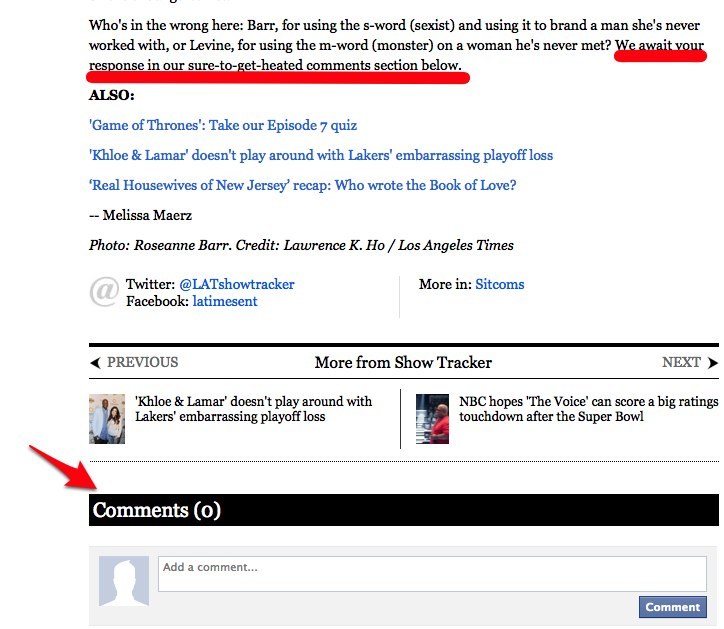Focus the 'Add a comment...' text field

click(431, 574)
